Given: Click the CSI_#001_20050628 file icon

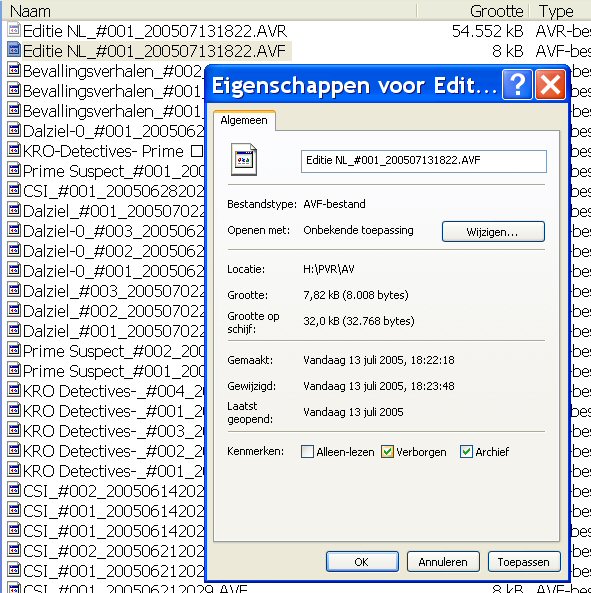Looking at the screenshot, I should click(14, 190).
